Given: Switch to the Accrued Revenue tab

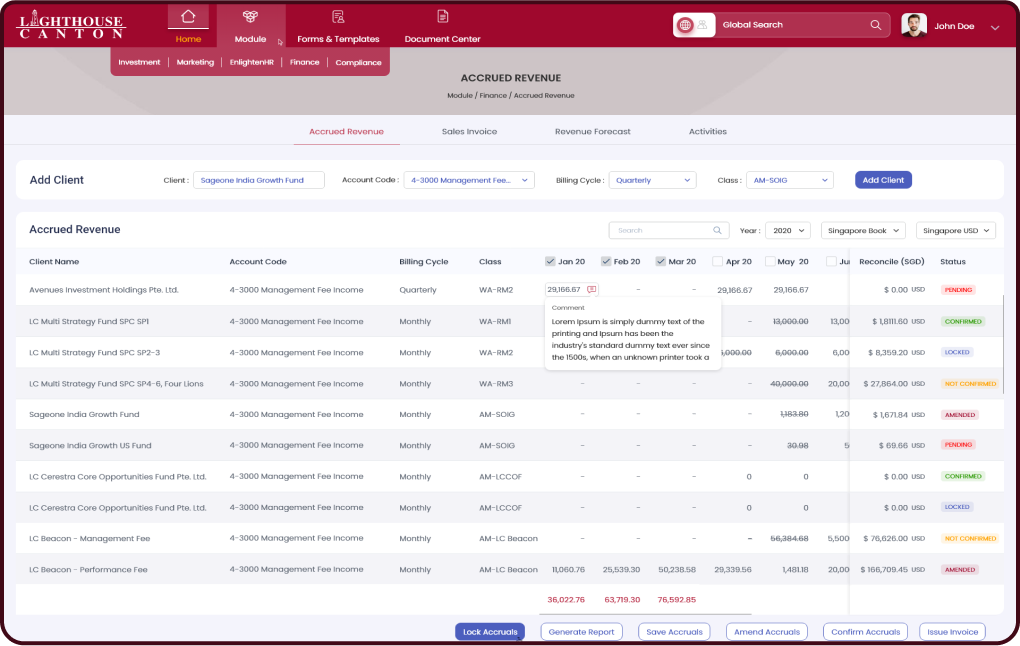Looking at the screenshot, I should pos(346,131).
